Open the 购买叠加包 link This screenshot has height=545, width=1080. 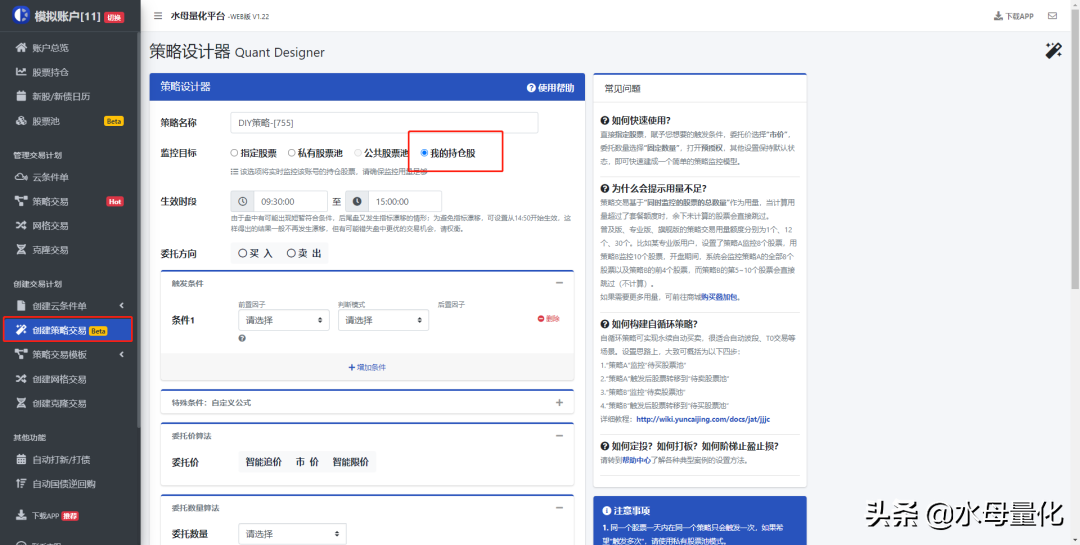coord(720,297)
